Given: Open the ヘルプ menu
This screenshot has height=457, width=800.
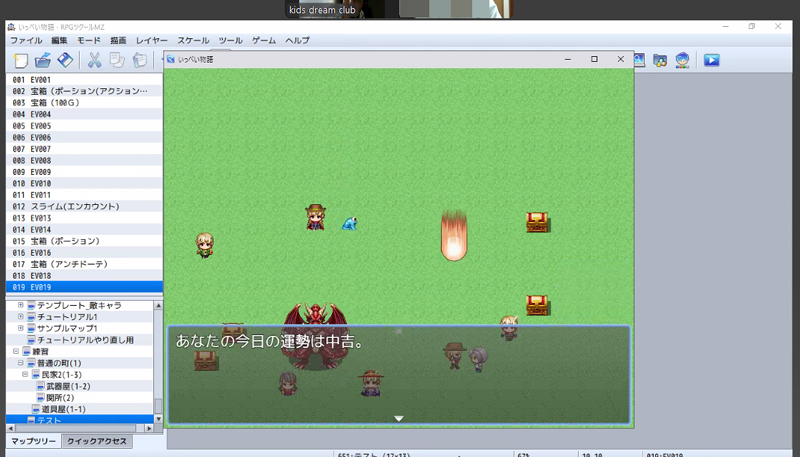Looking at the screenshot, I should tap(297, 40).
